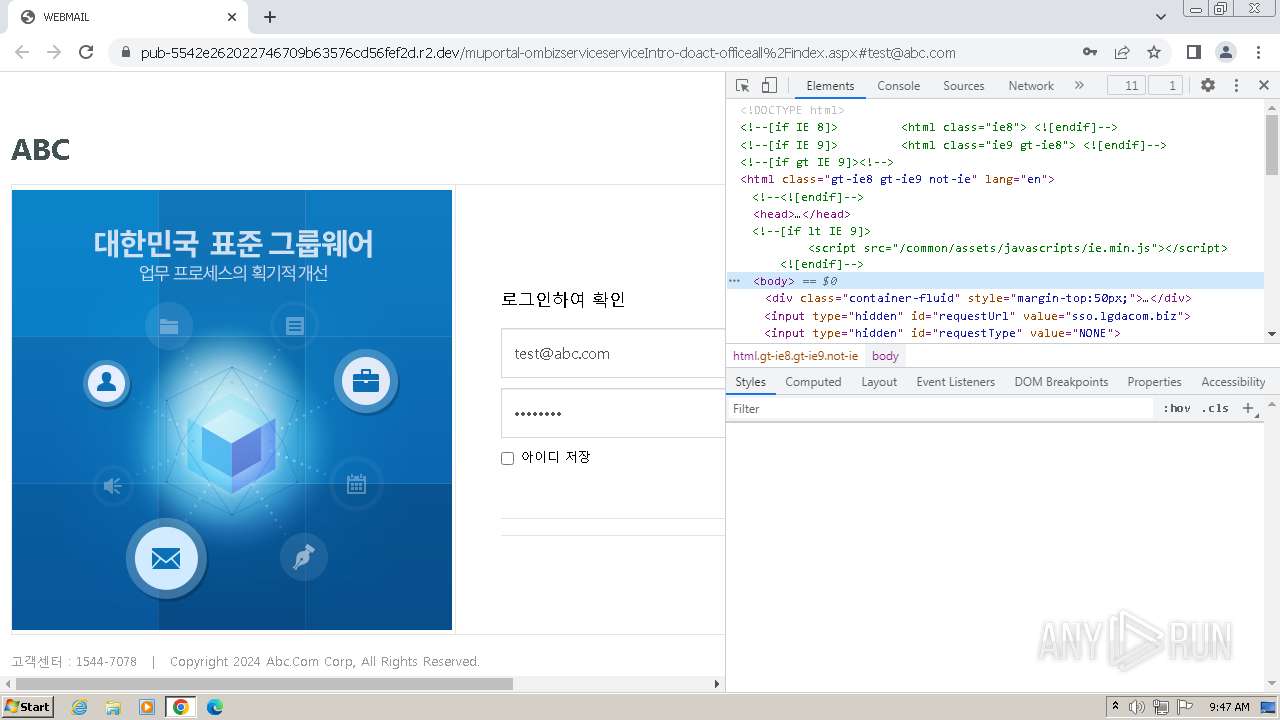Open the file explorer taskbar icon
The height and width of the screenshot is (720, 1280).
point(113,707)
